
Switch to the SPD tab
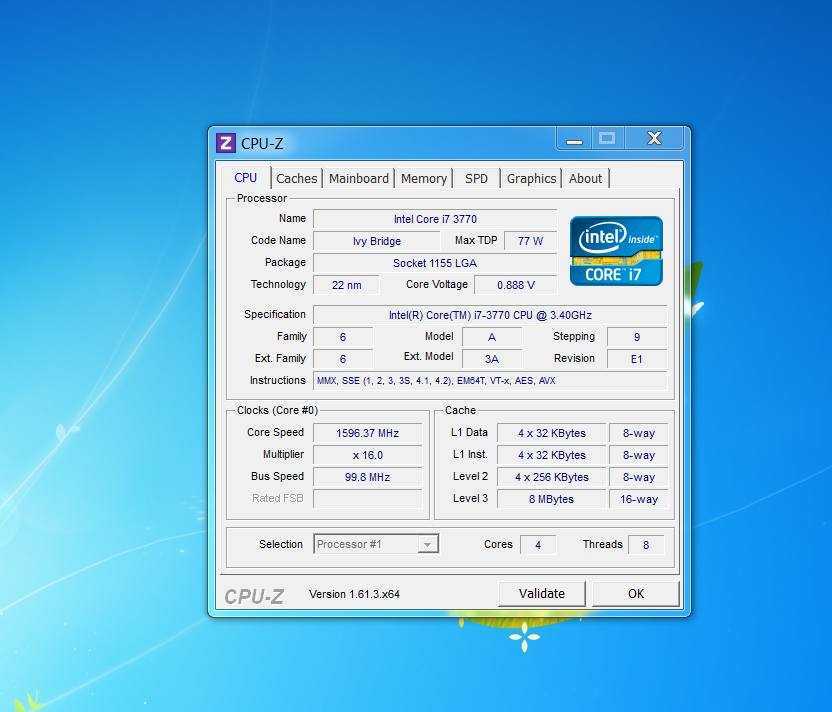pyautogui.click(x=476, y=179)
